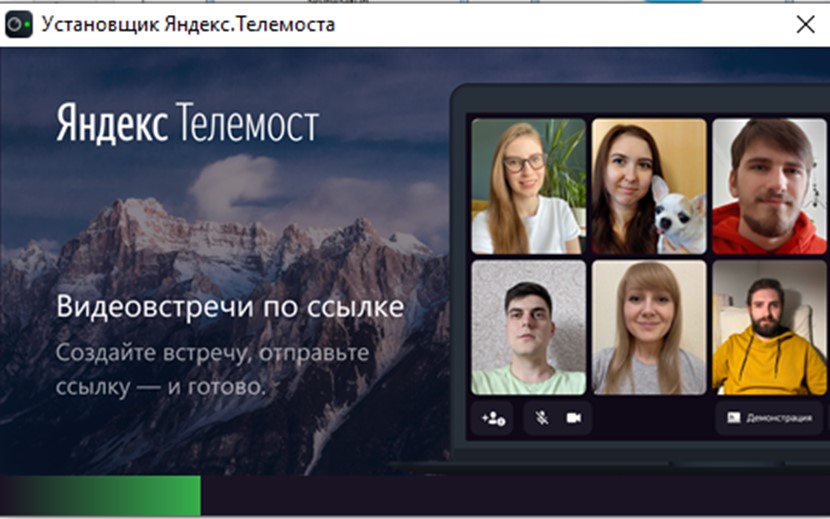Click the Telemost app icon in title bar

pyautogui.click(x=18, y=24)
